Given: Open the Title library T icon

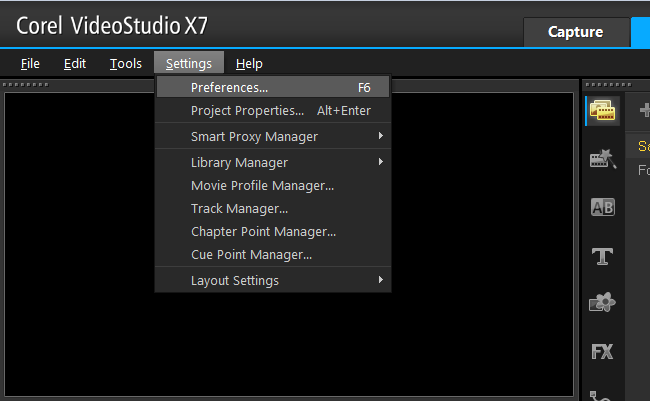Looking at the screenshot, I should coord(602,256).
